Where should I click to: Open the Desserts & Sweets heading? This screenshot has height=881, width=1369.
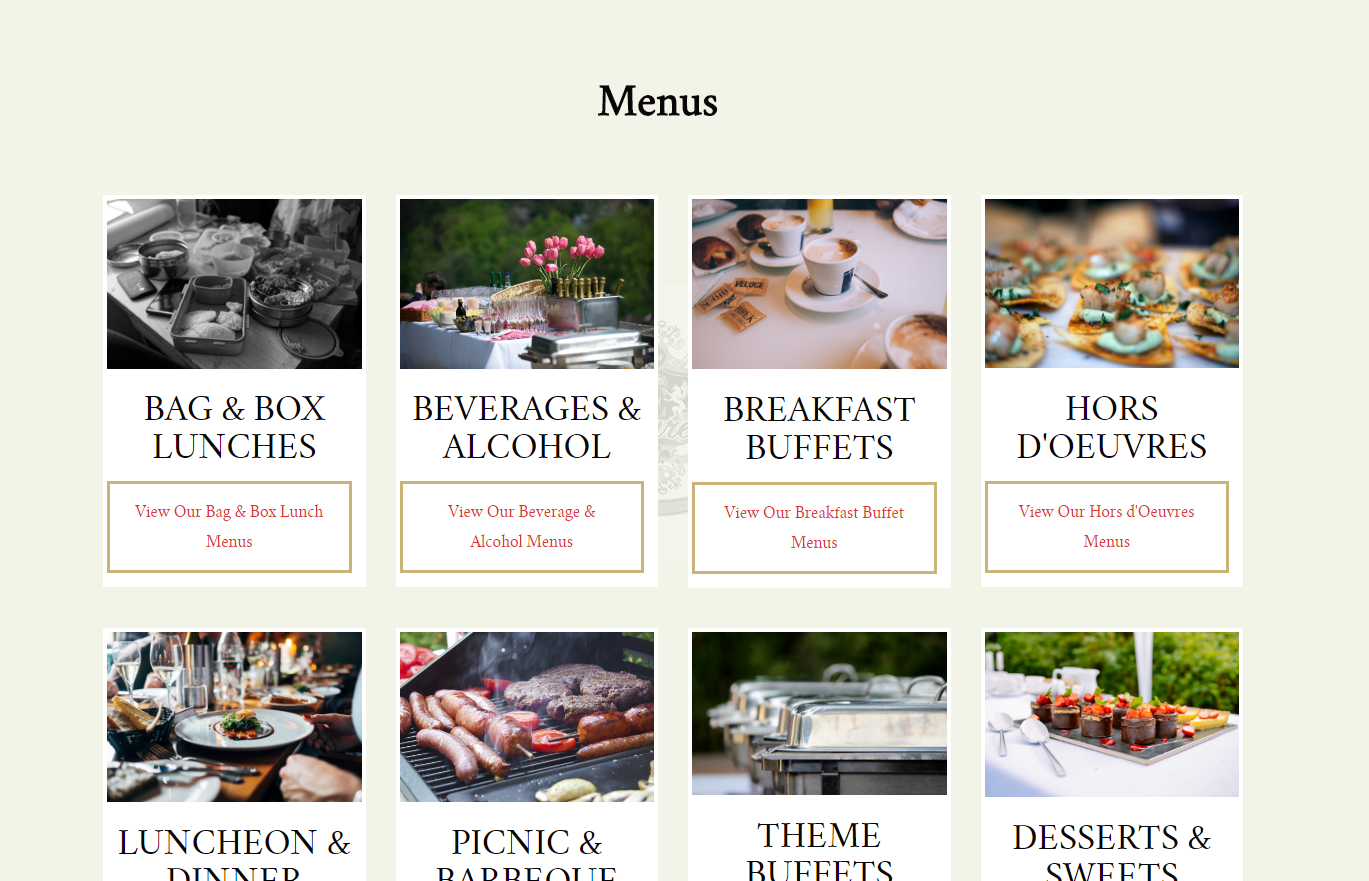coord(1112,850)
